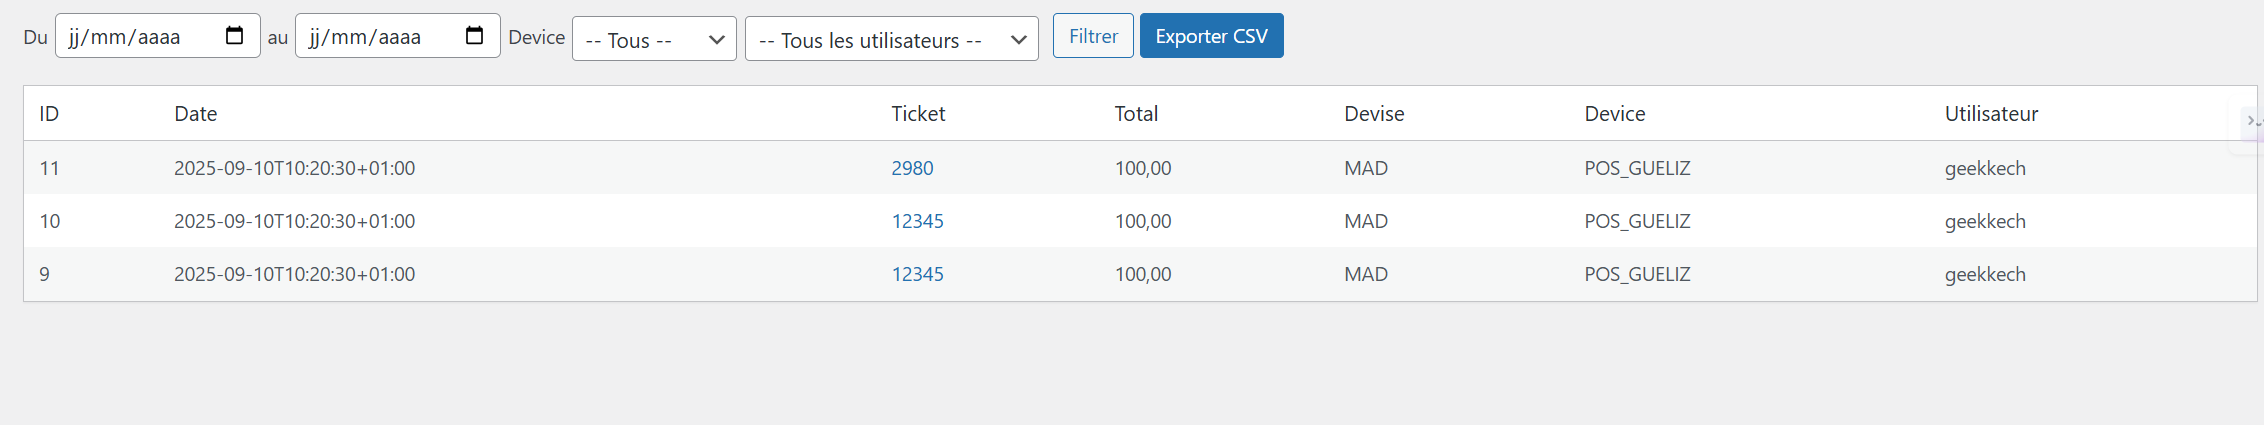Export the list with Exporter CSV
Image resolution: width=2264 pixels, height=425 pixels.
click(x=1211, y=36)
